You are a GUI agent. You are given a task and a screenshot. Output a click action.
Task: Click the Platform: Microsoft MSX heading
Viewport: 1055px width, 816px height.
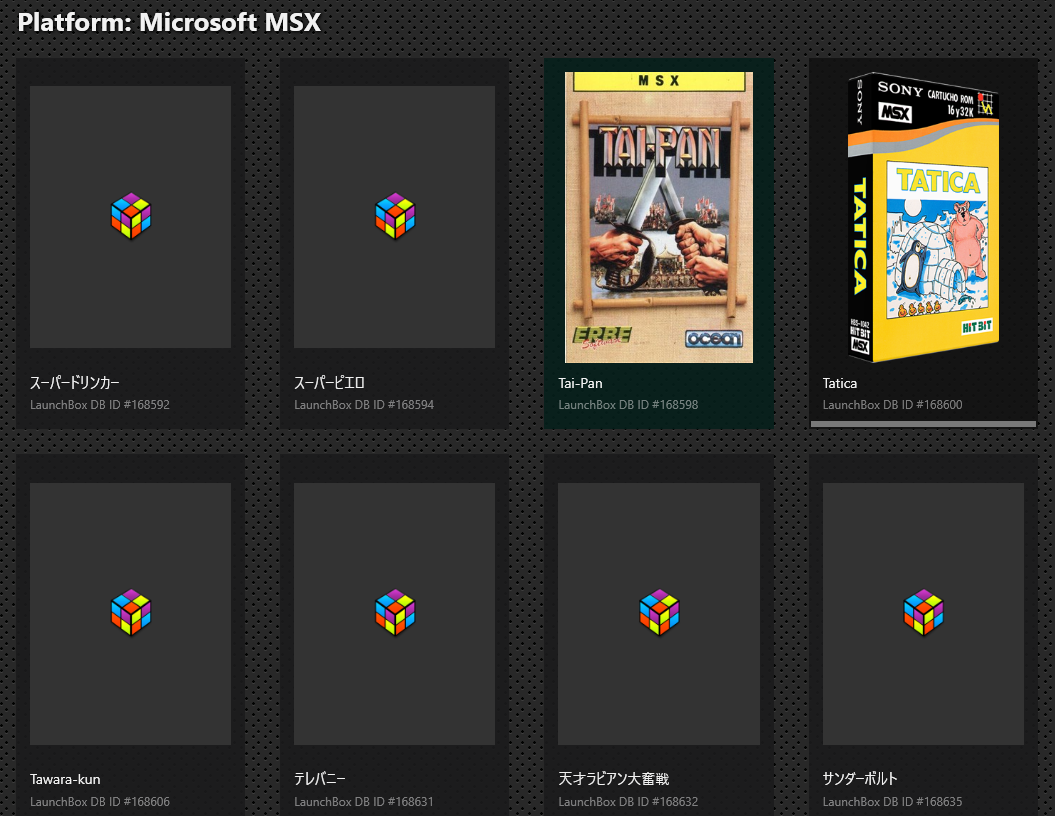169,22
